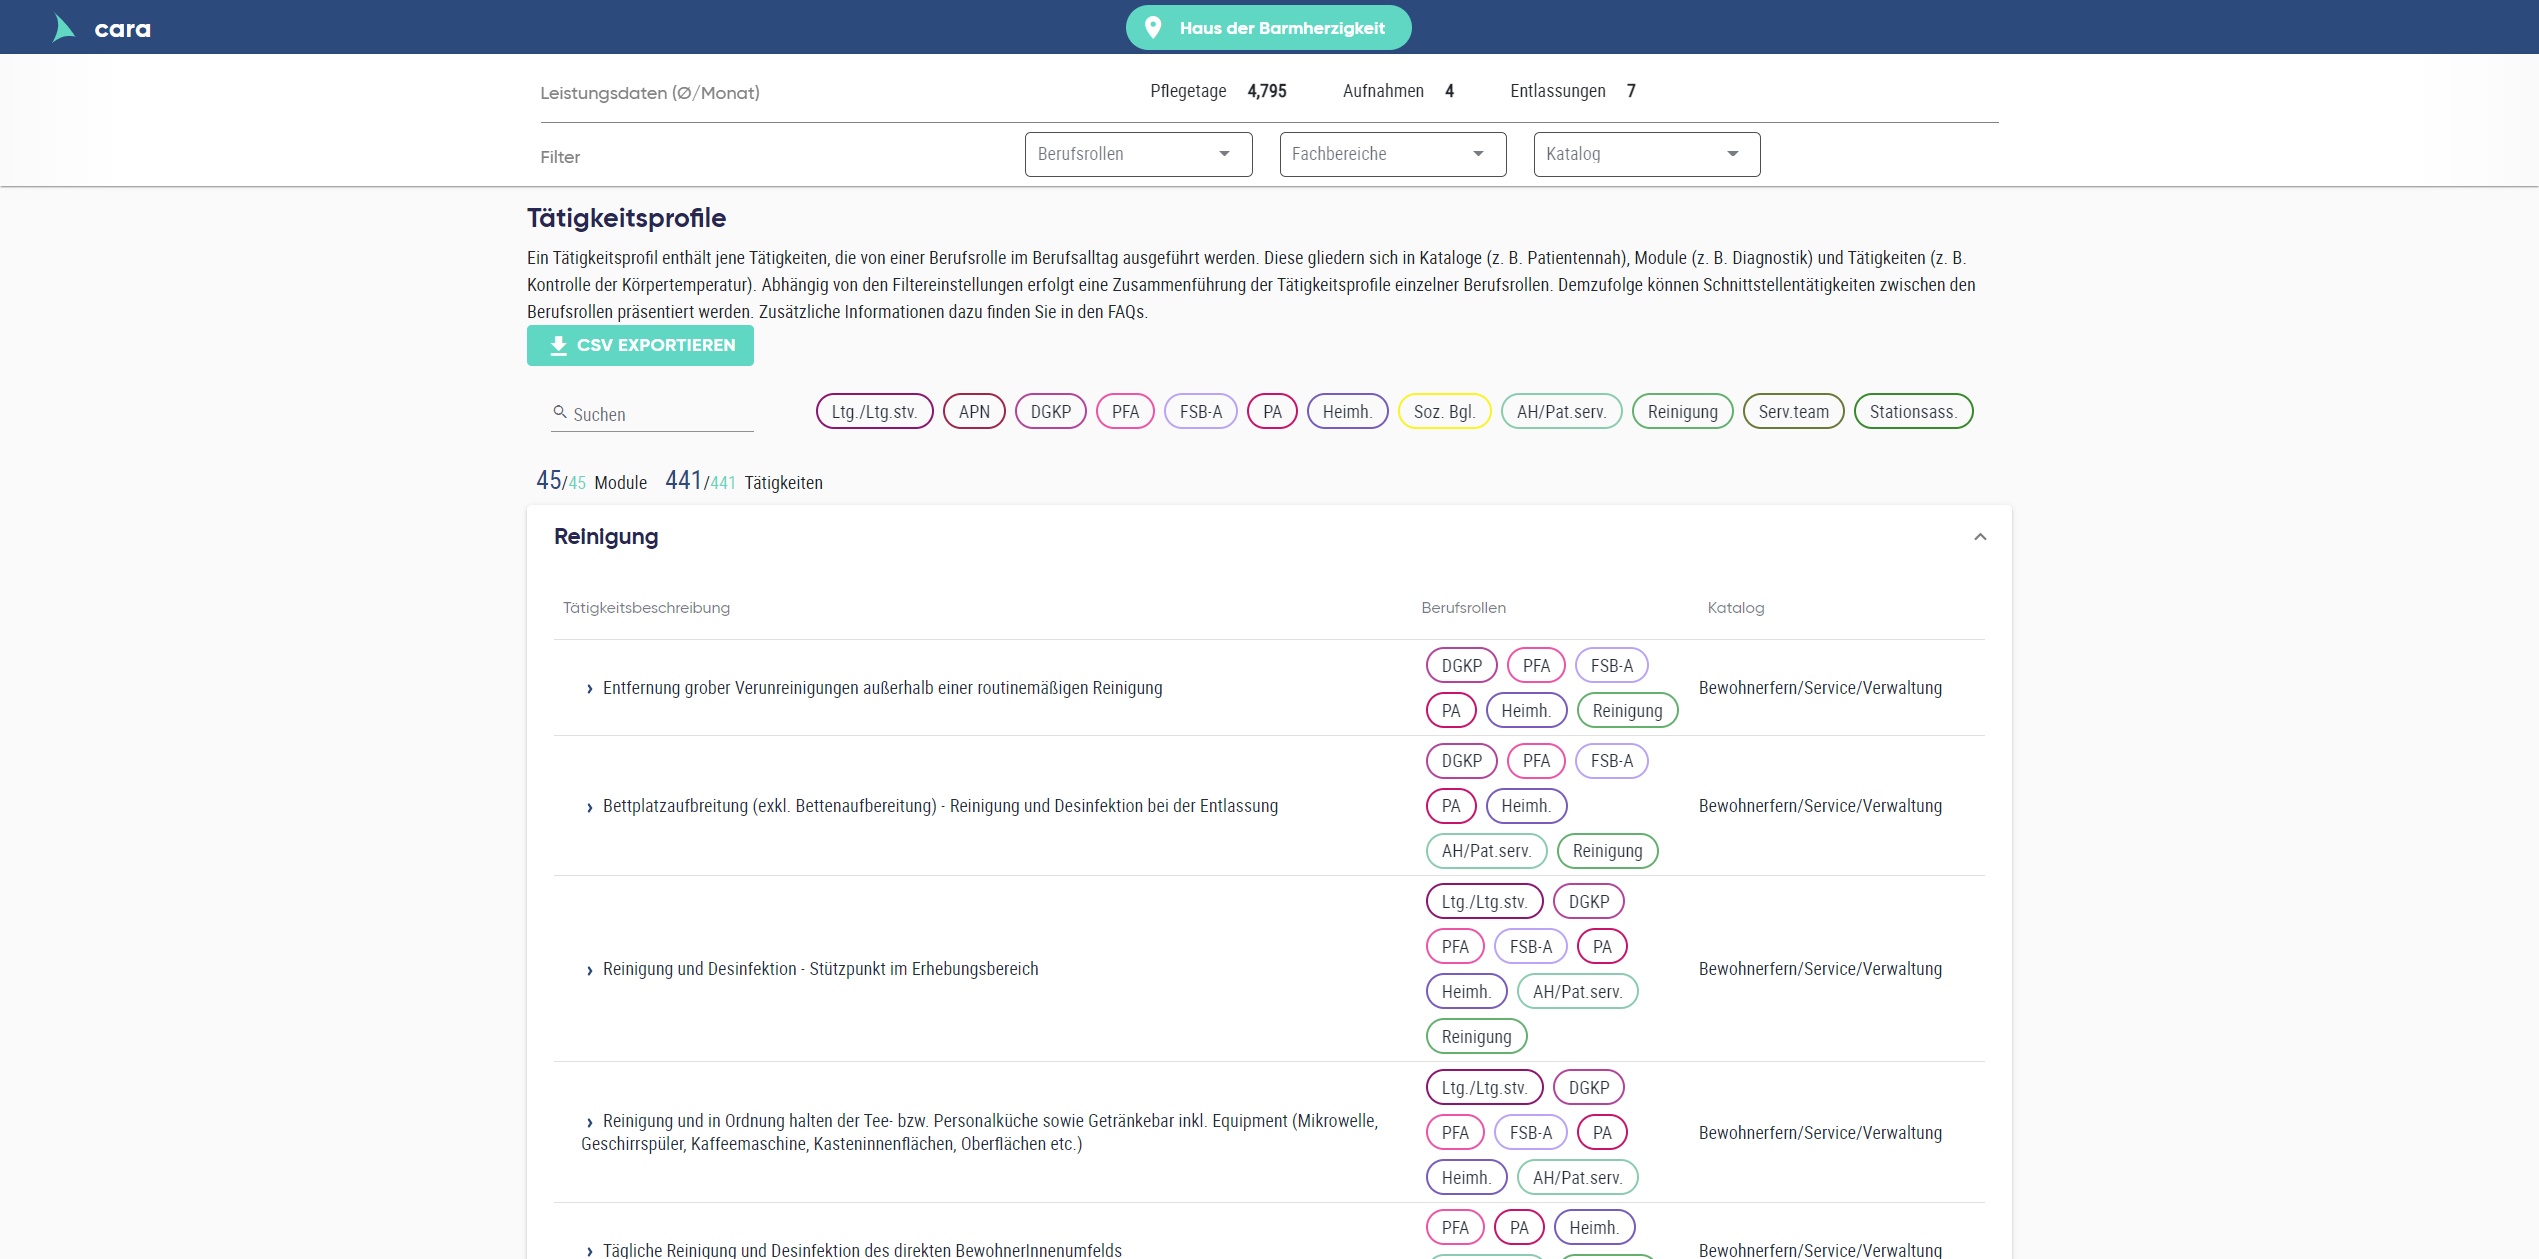Open the Berufsrollen filter dropdown
2539x1259 pixels.
point(1138,154)
